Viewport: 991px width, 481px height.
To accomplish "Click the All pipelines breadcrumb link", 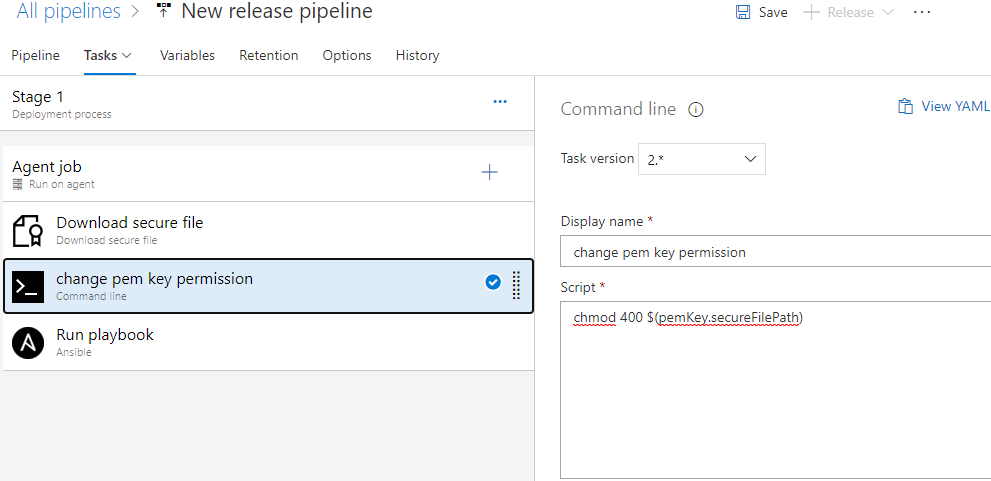I will pyautogui.click(x=68, y=12).
